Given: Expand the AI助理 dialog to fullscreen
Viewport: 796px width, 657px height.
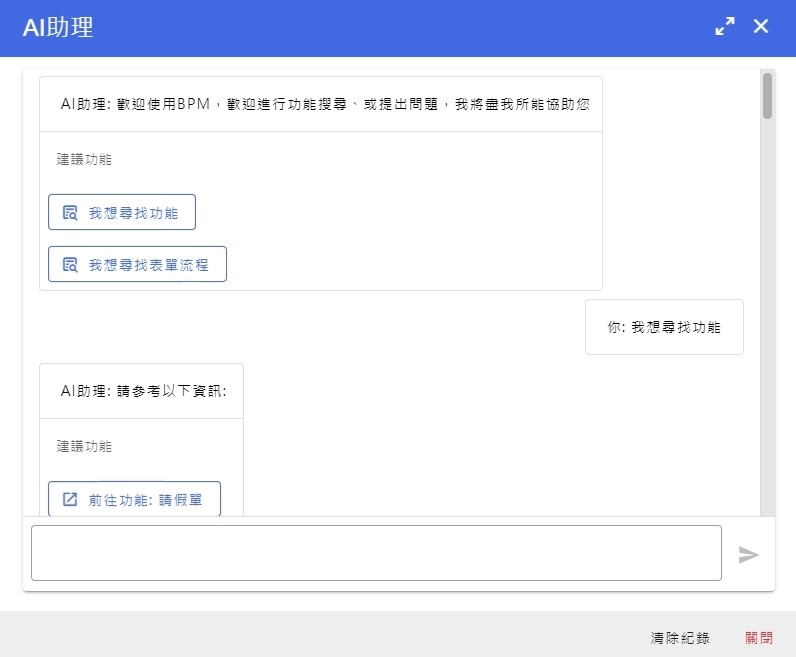Looking at the screenshot, I should [x=724, y=26].
